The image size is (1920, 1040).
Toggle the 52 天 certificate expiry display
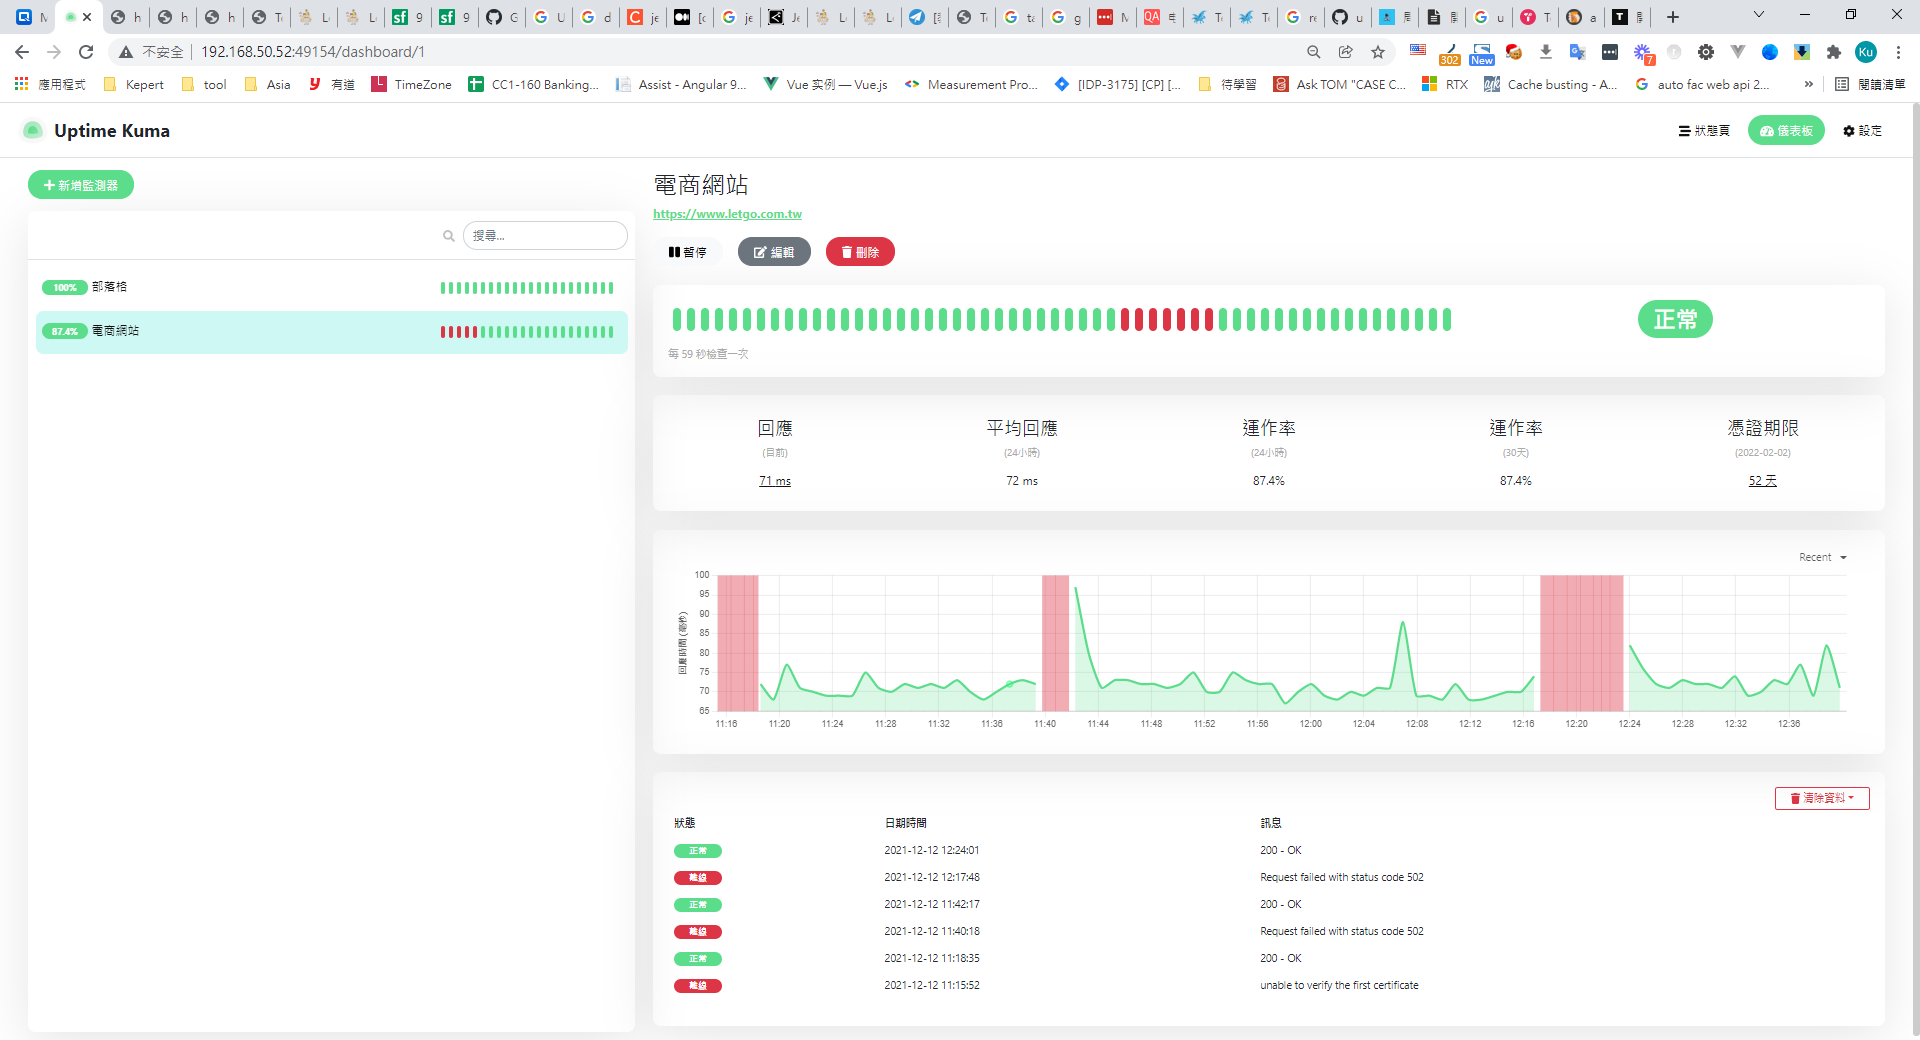[x=1762, y=481]
